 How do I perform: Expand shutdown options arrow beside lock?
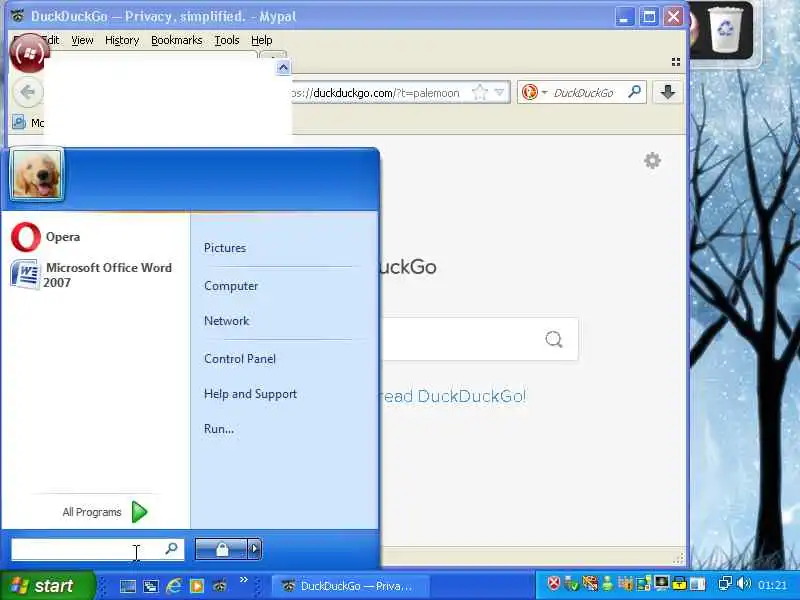pos(255,549)
